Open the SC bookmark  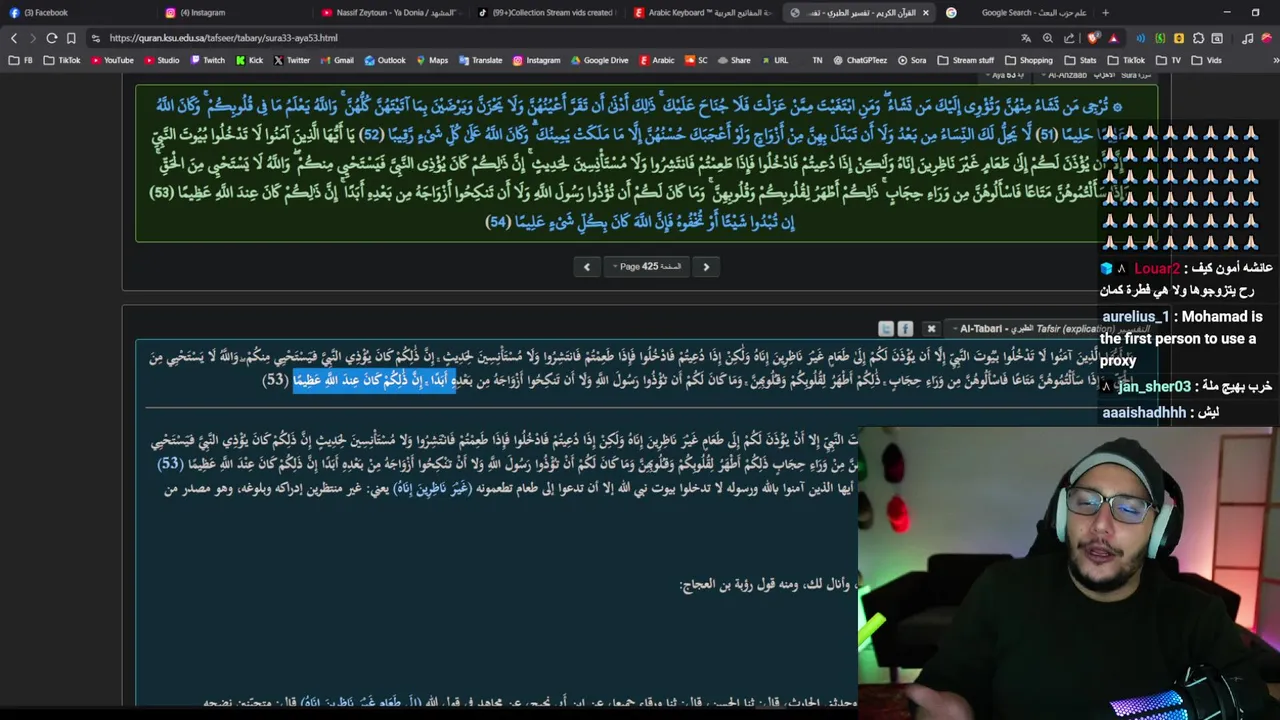point(696,60)
